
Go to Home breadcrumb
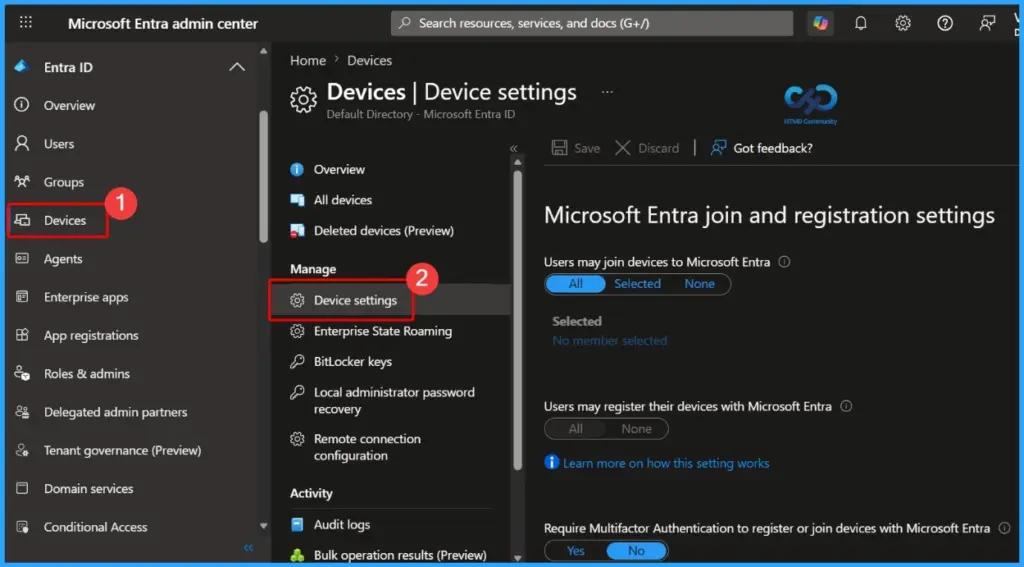[308, 61]
